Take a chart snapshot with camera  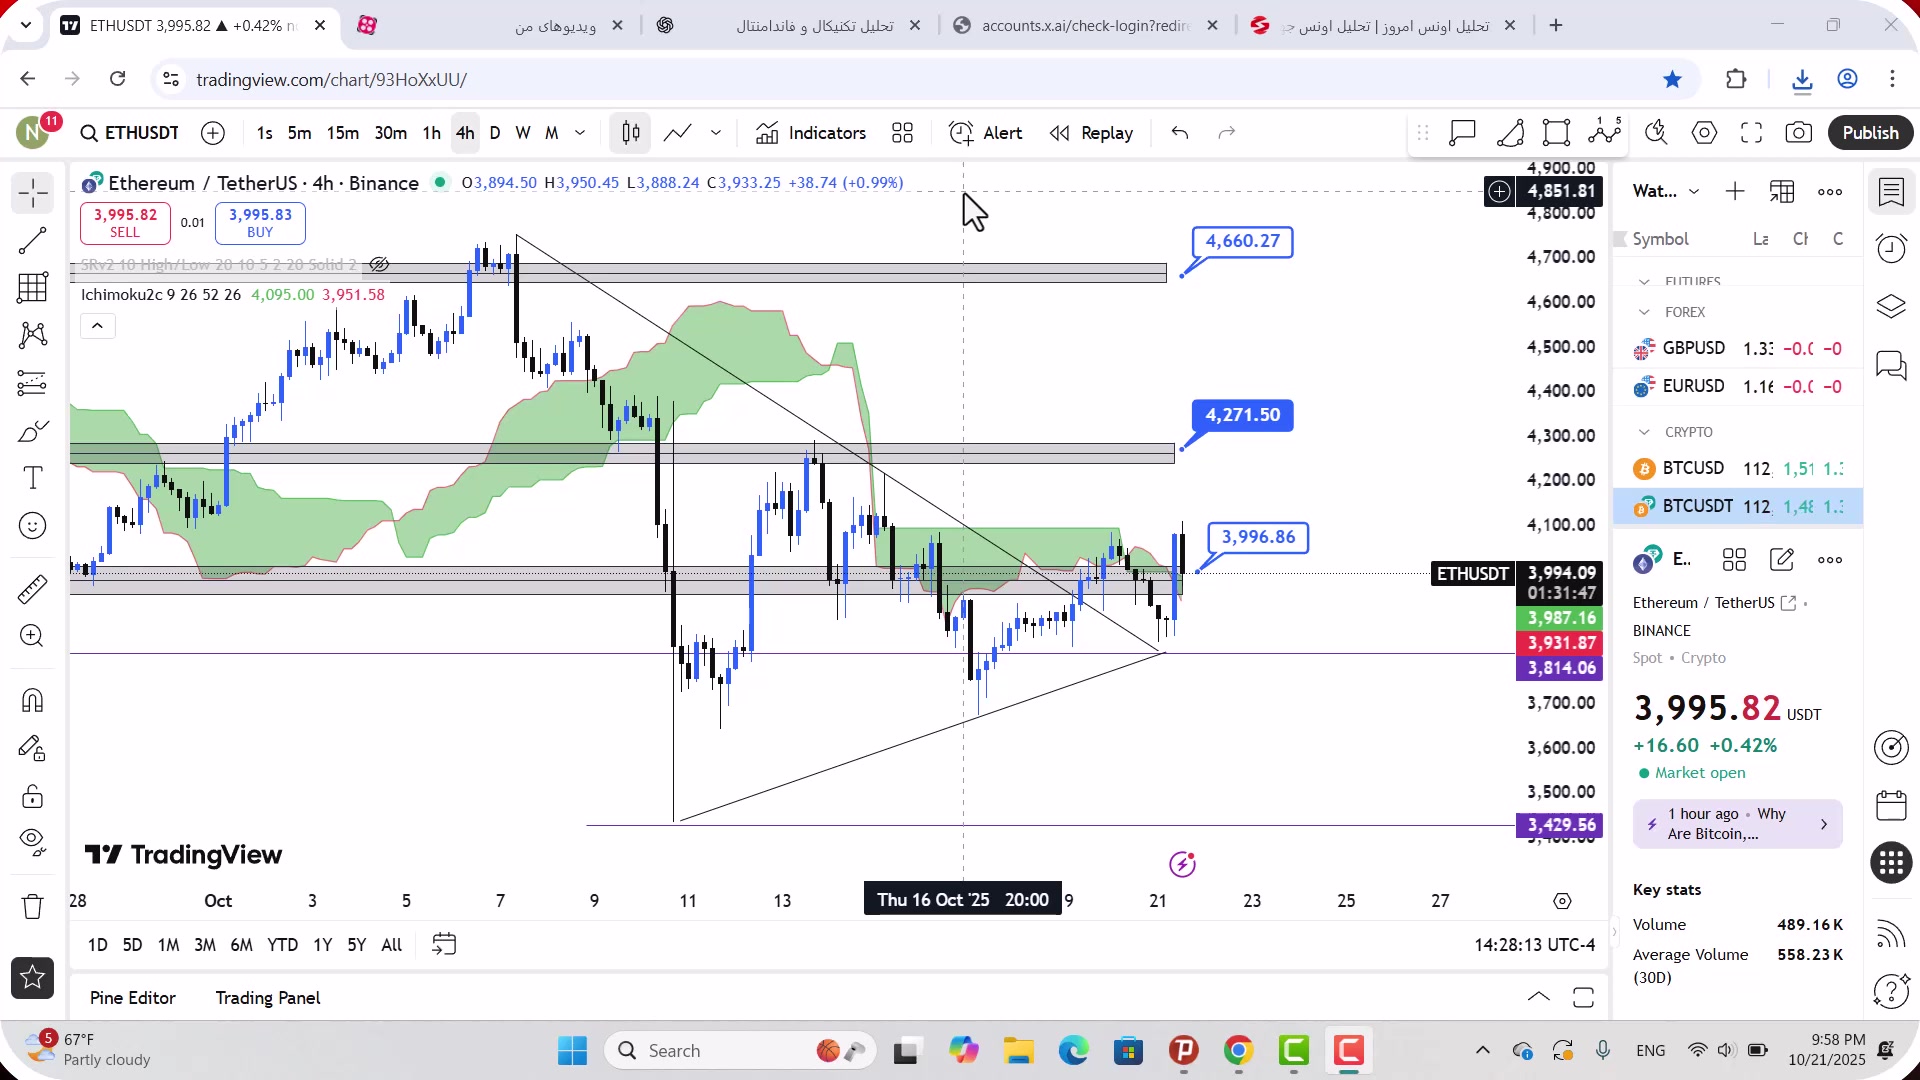1799,133
